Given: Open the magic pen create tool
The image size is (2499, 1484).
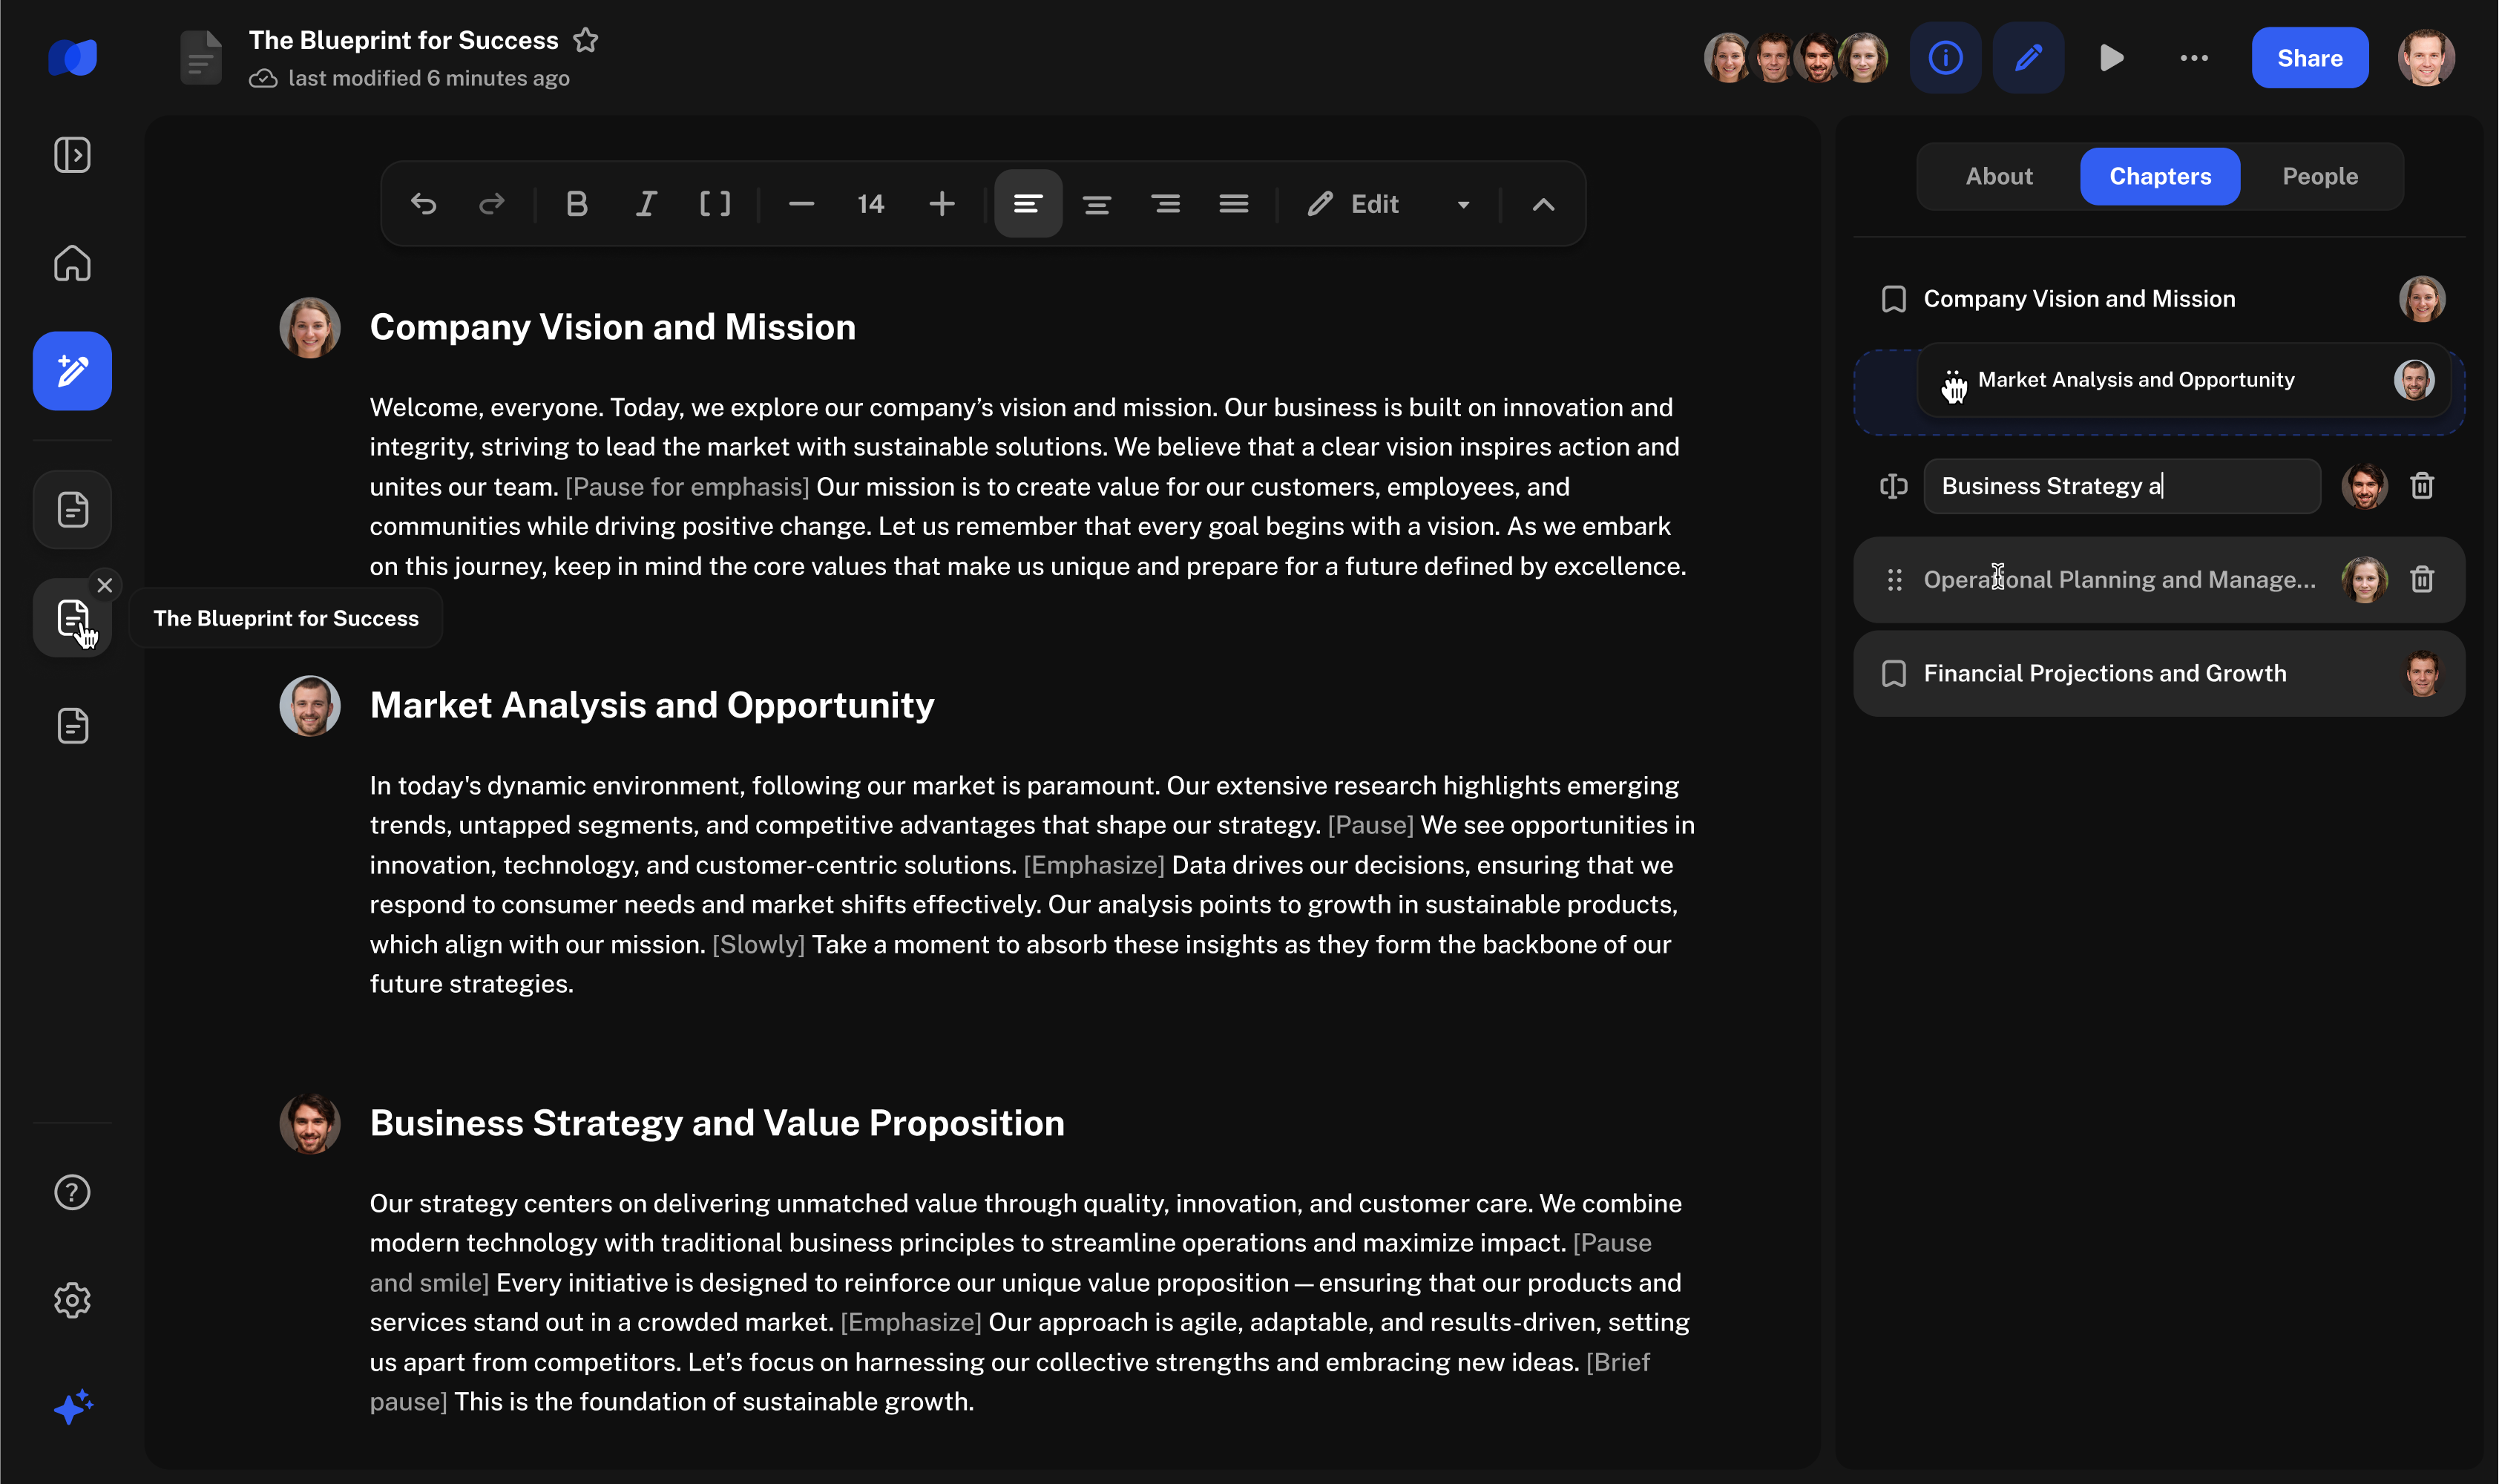Looking at the screenshot, I should coord(72,371).
